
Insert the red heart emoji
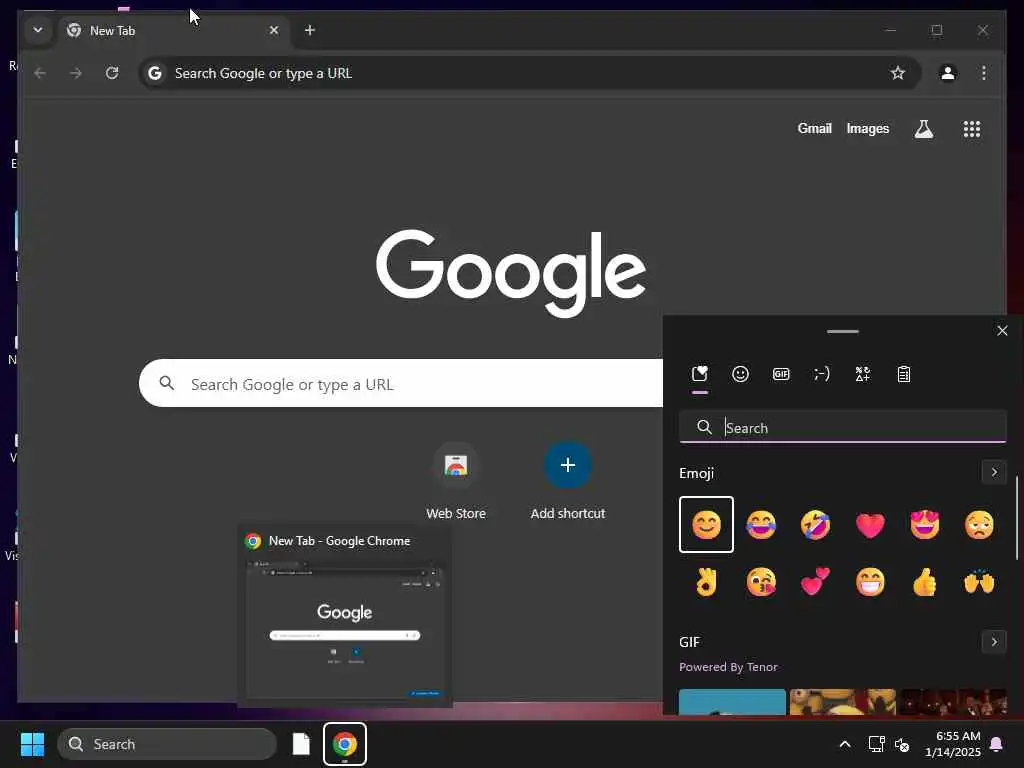tap(870, 524)
